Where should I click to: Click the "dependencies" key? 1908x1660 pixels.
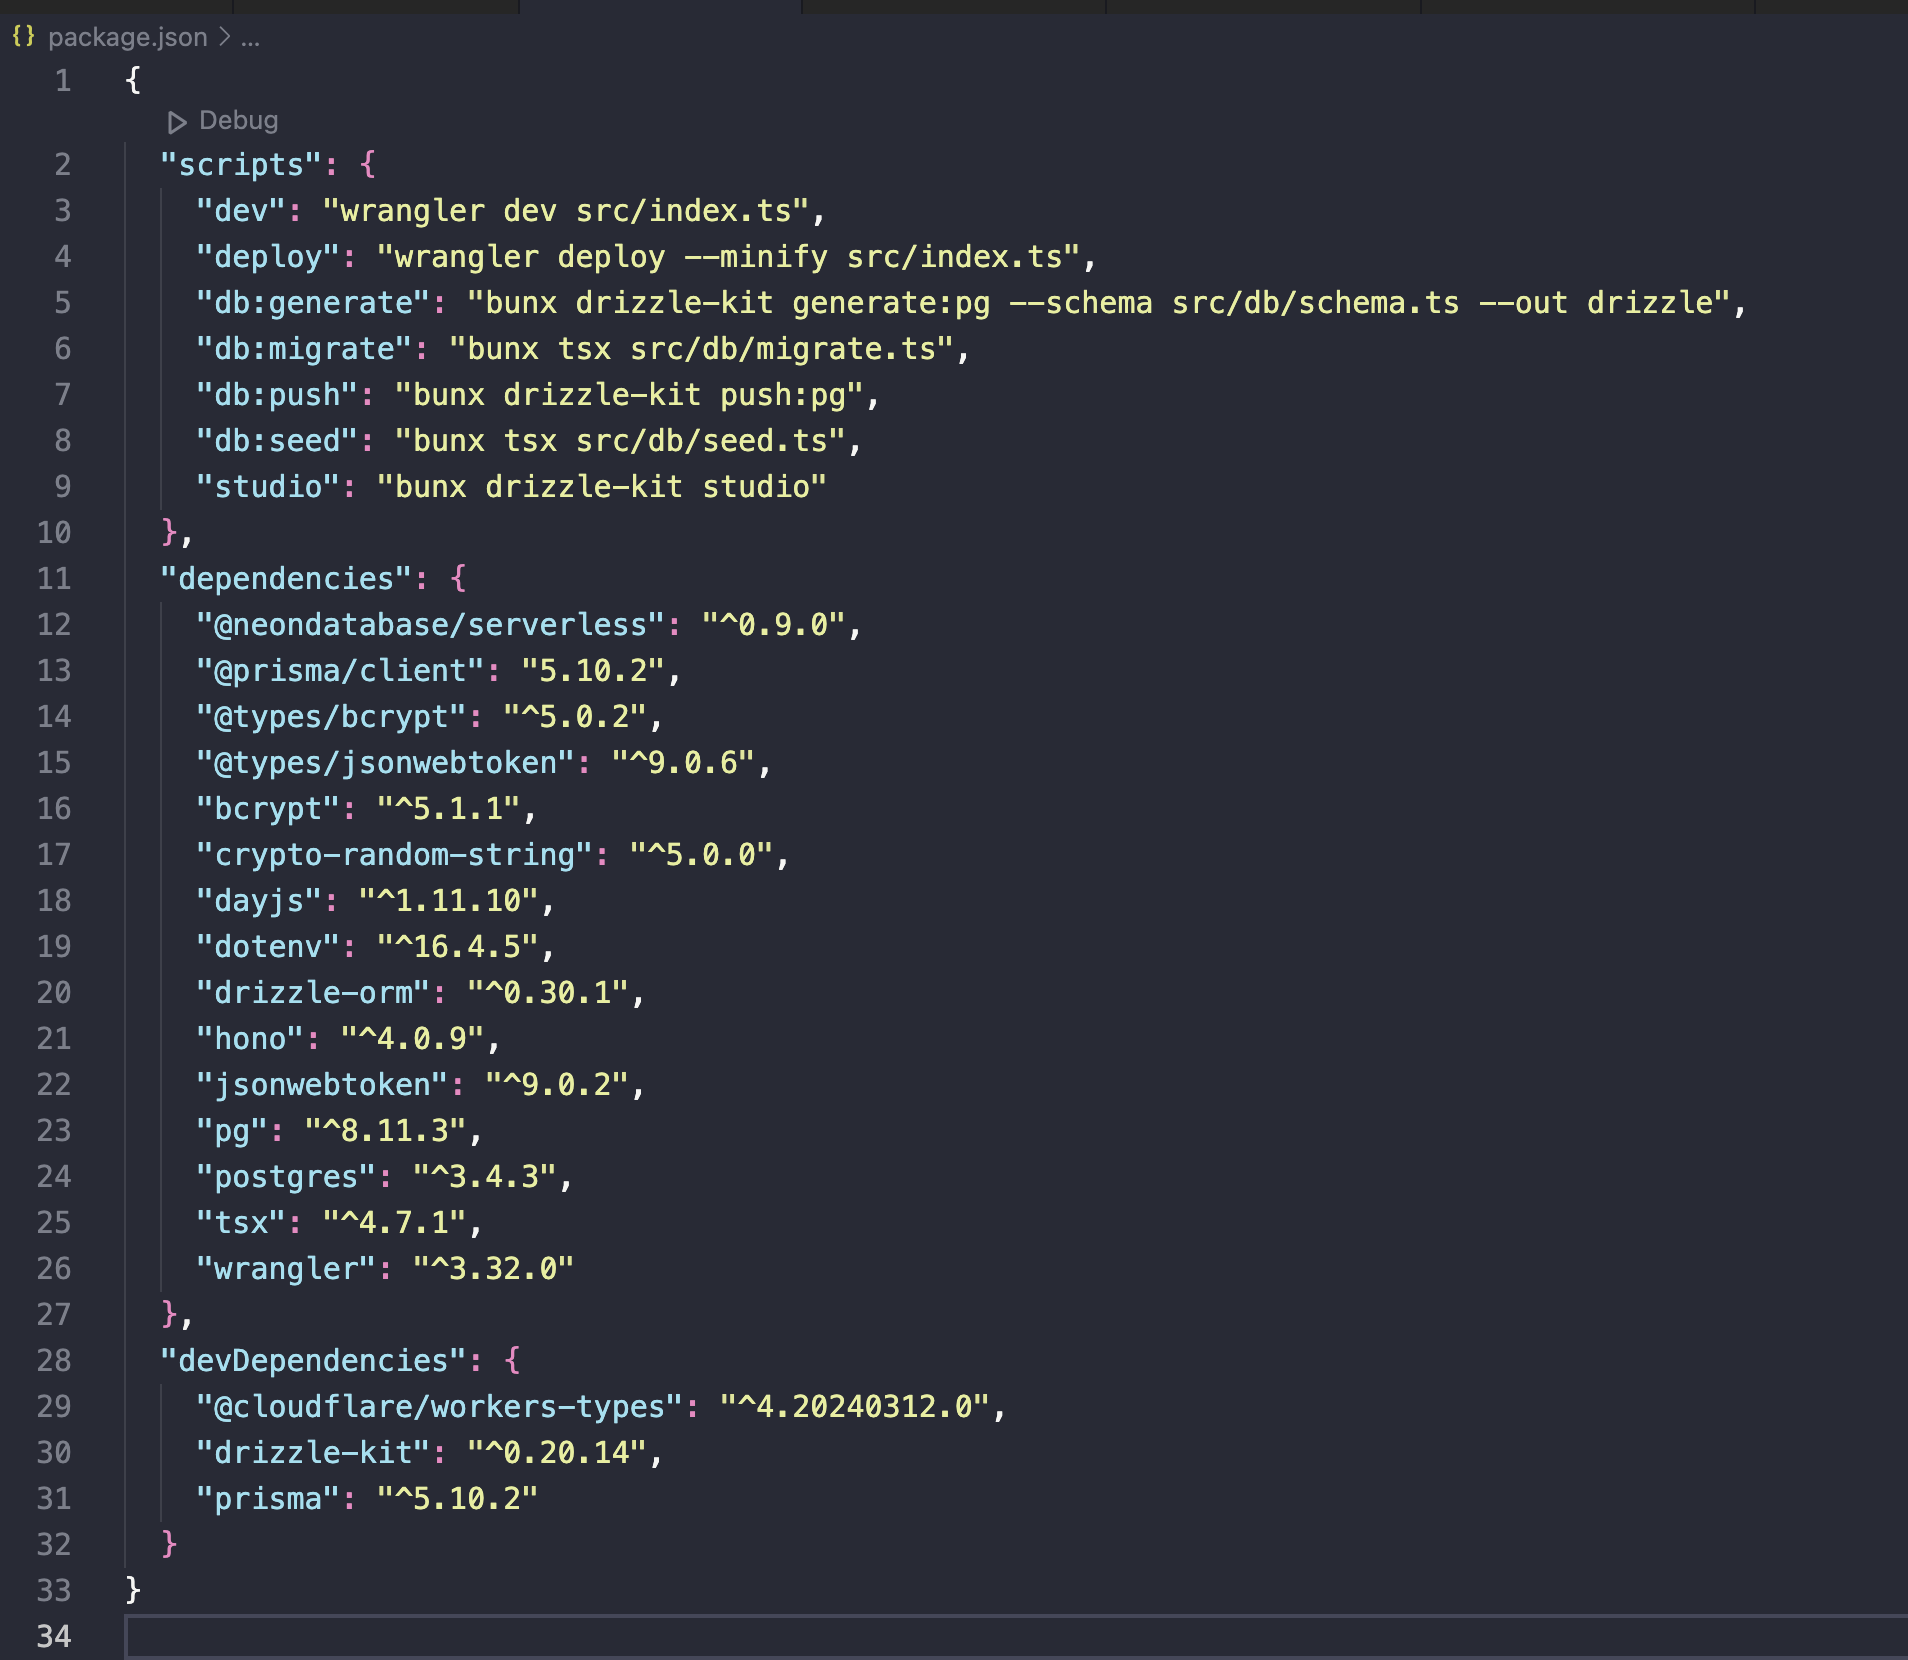[x=286, y=579]
